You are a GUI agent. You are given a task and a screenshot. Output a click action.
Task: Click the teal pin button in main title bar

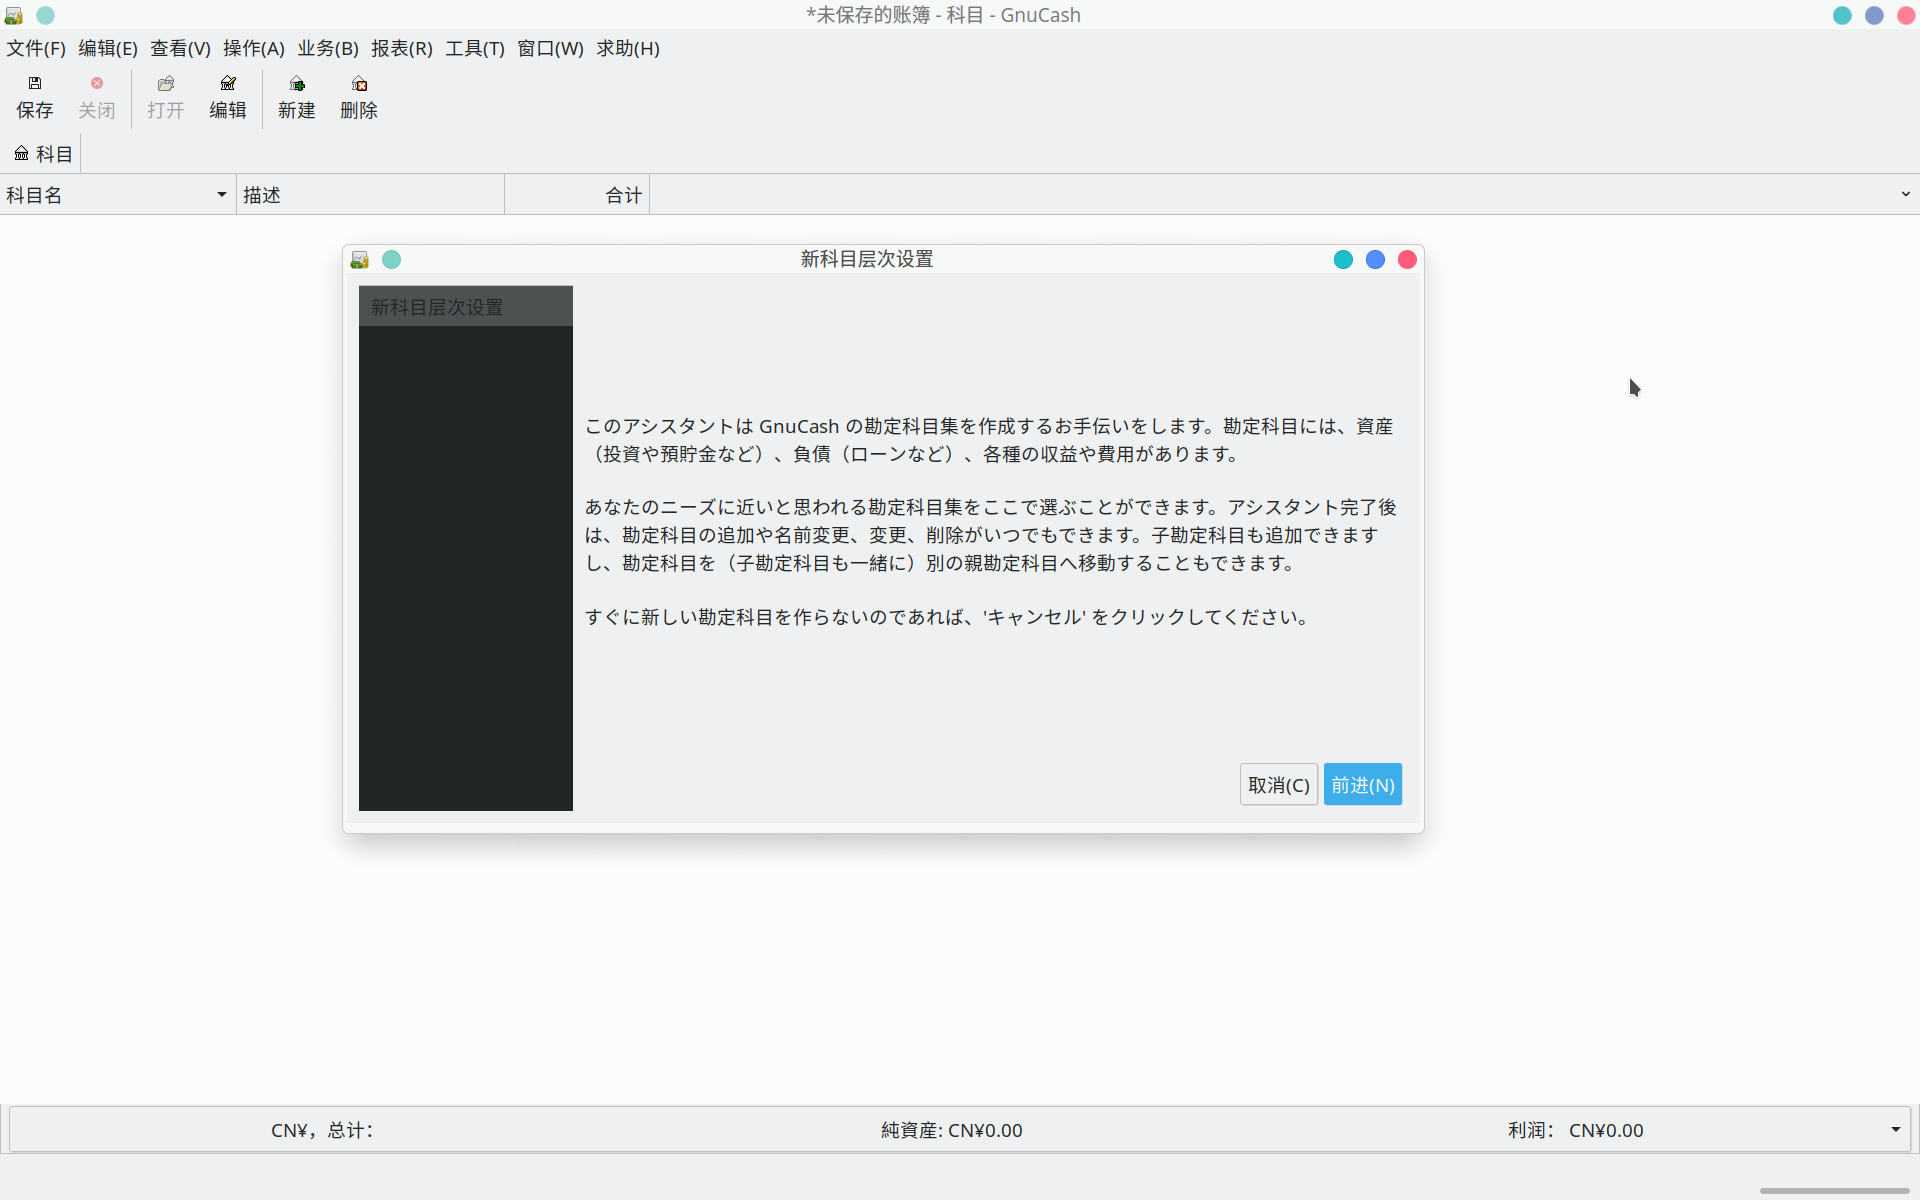[45, 15]
